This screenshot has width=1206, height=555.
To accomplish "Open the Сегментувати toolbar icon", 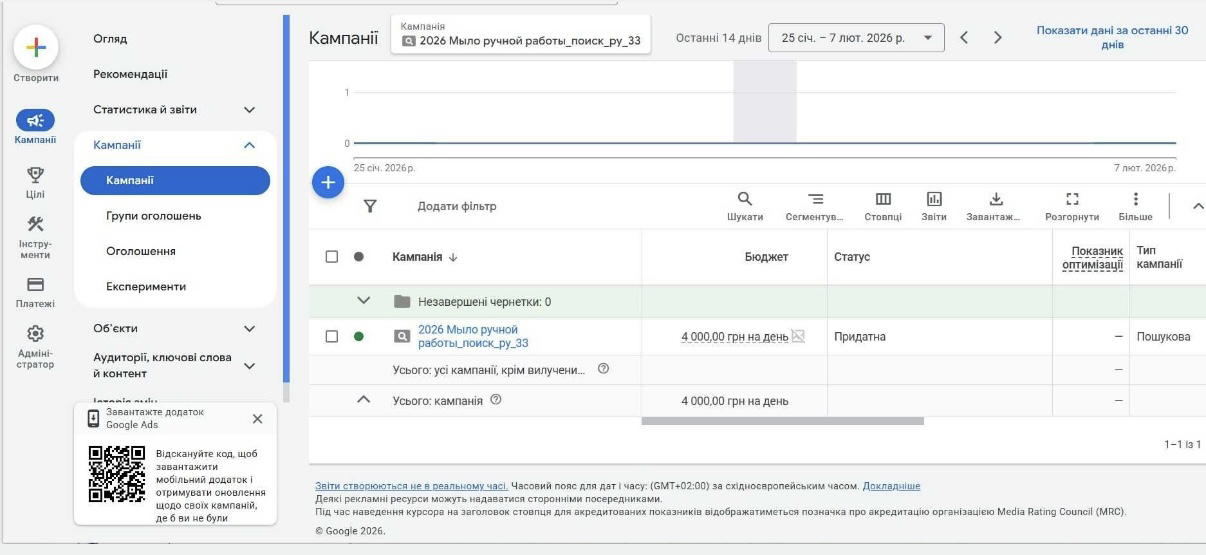I will (815, 198).
